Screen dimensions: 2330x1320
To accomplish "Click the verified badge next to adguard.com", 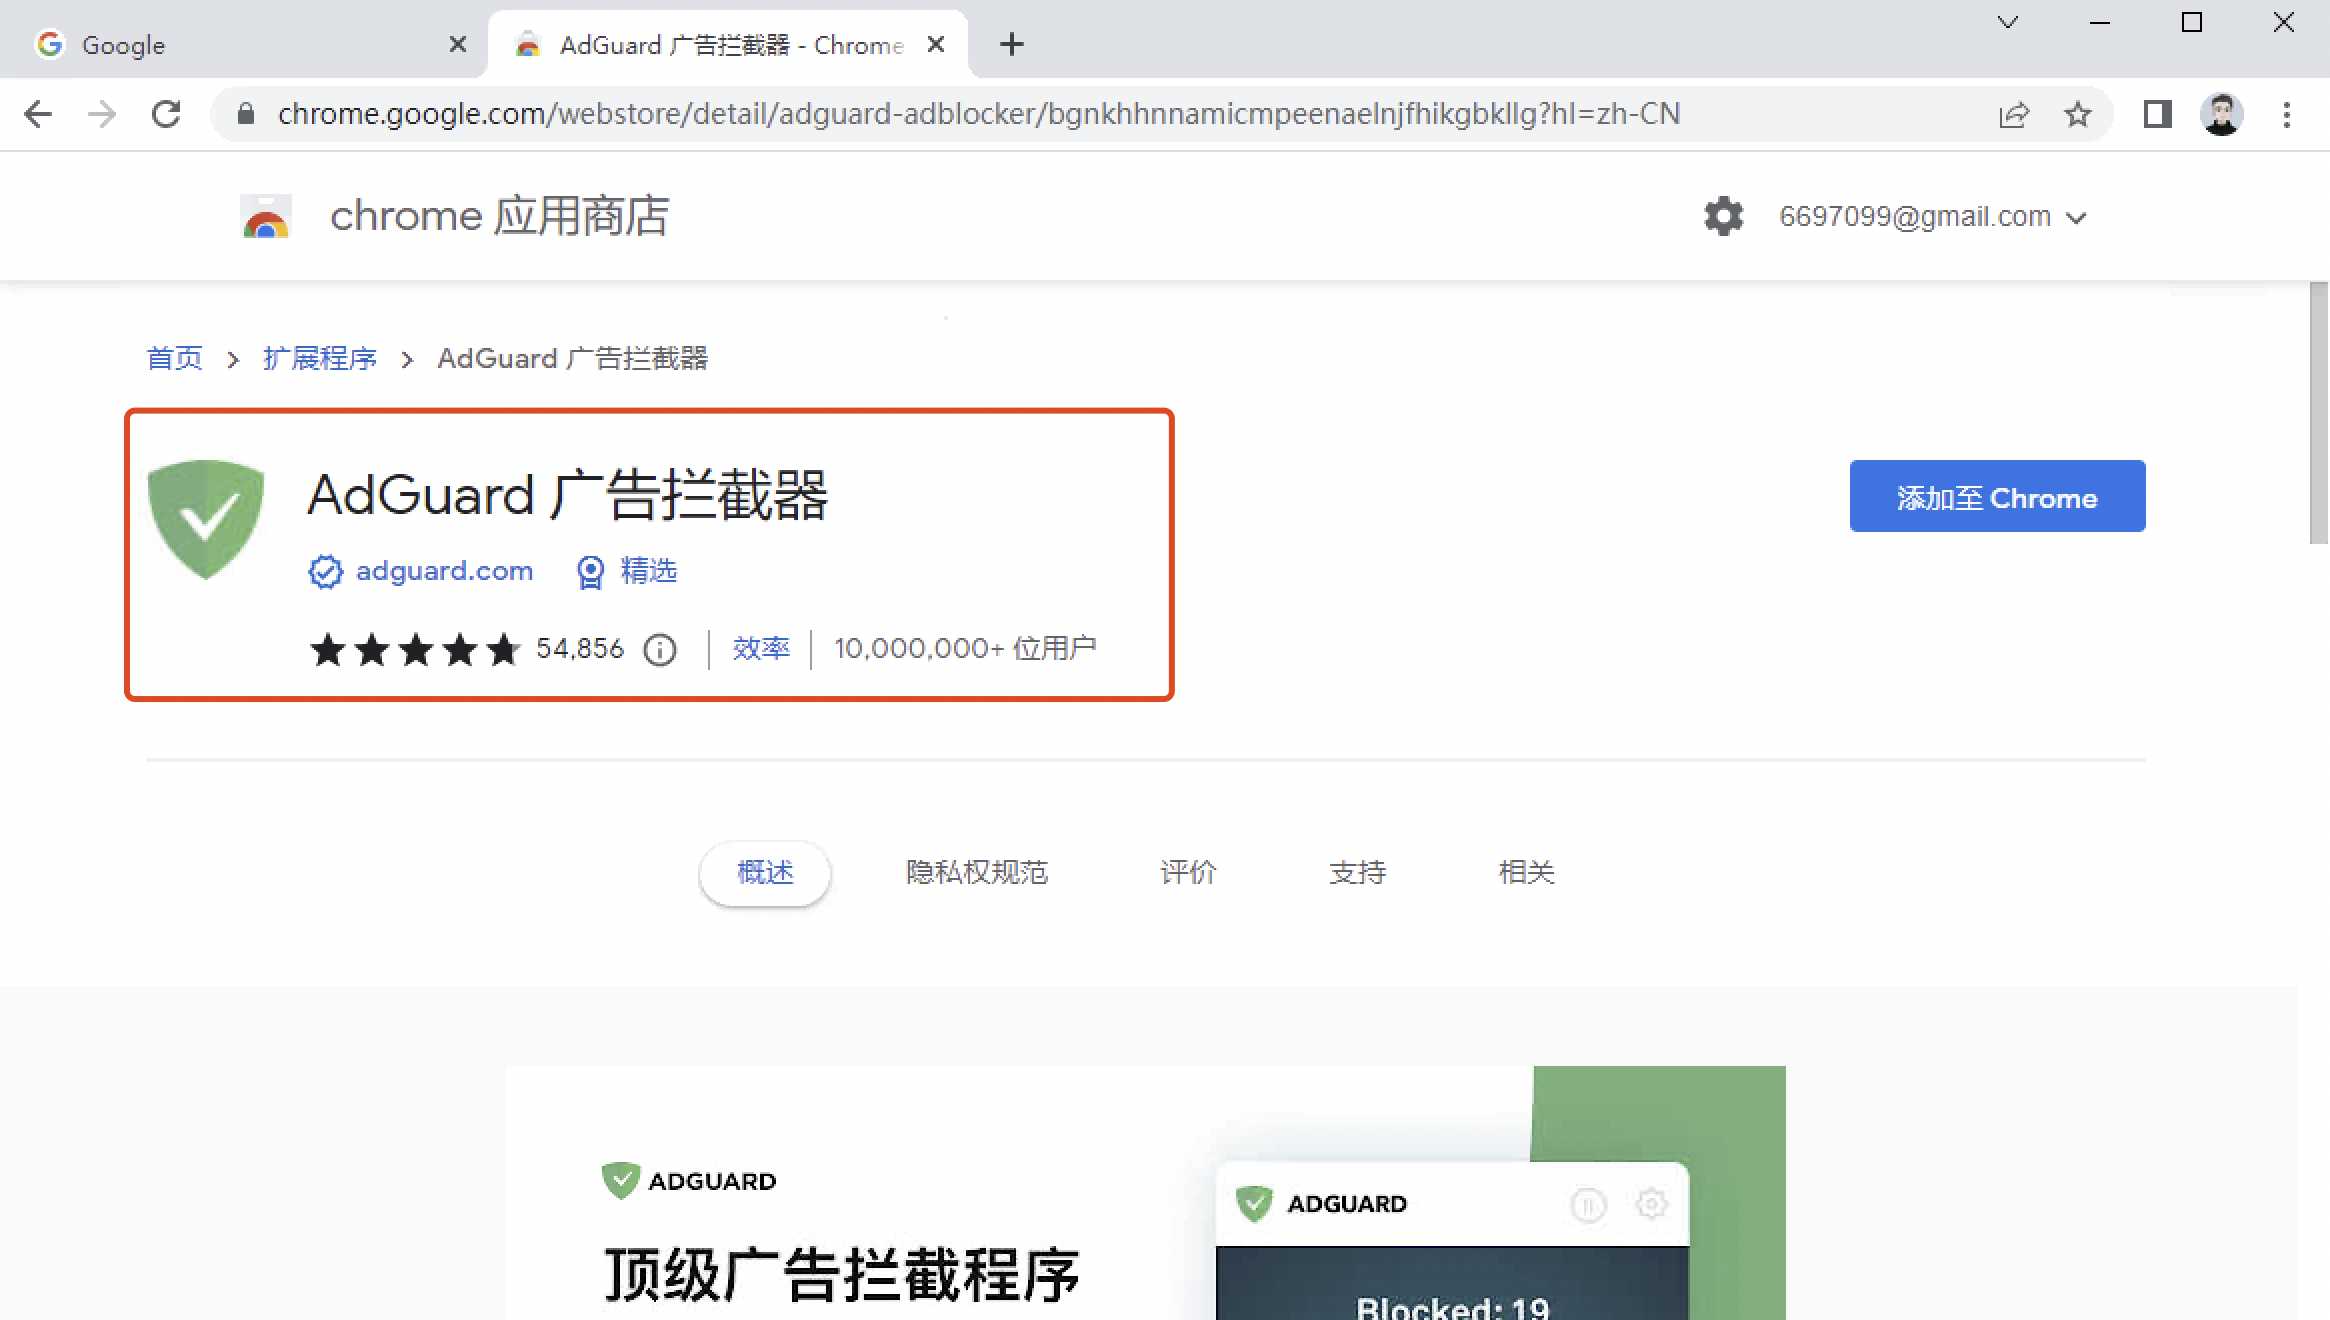I will (x=325, y=571).
